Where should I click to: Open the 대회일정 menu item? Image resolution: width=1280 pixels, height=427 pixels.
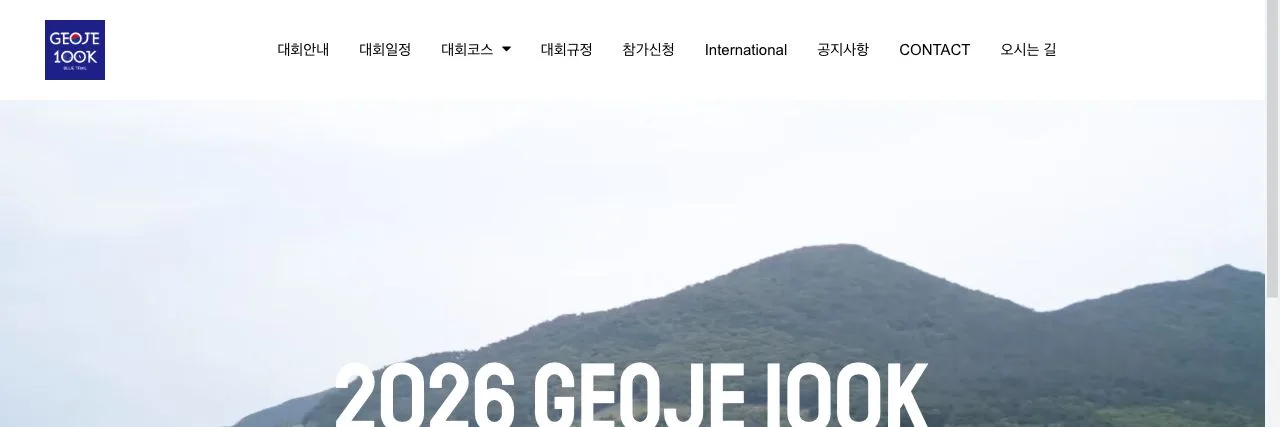click(385, 50)
